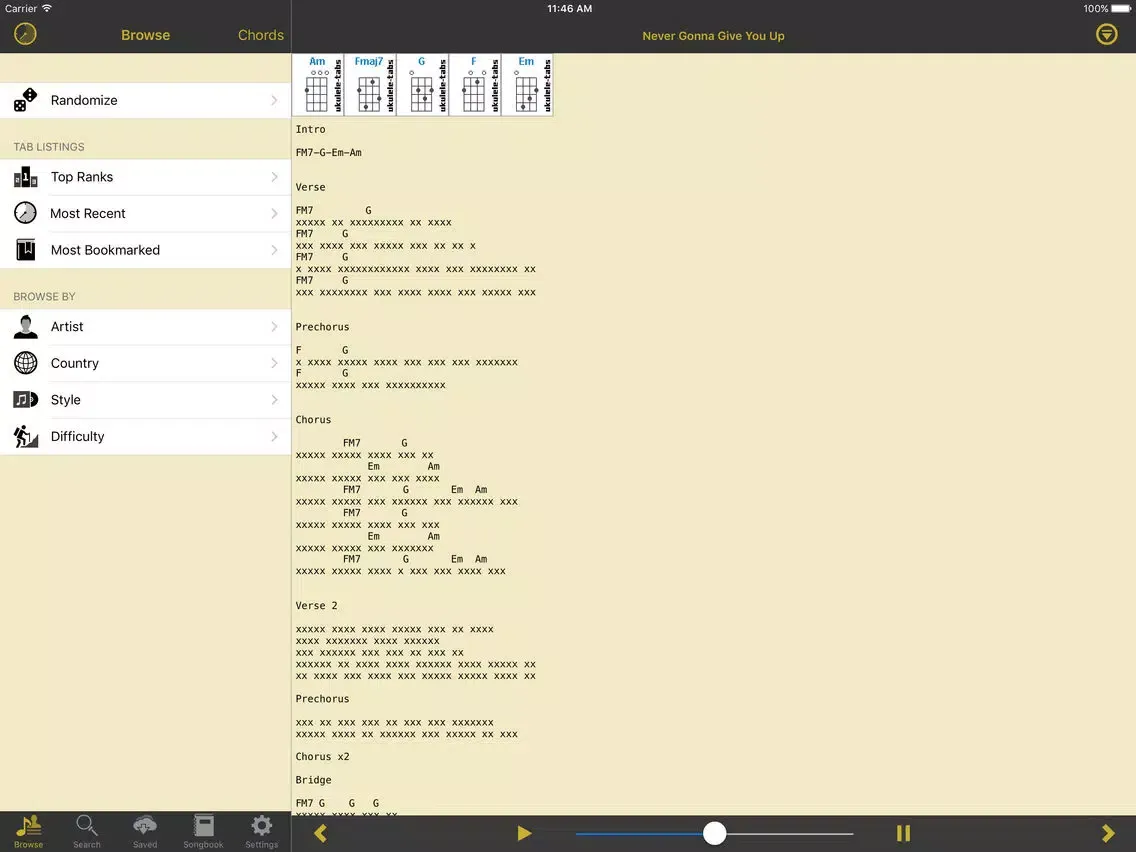Open Top Ranks podium icon
The width and height of the screenshot is (1136, 852).
click(26, 177)
